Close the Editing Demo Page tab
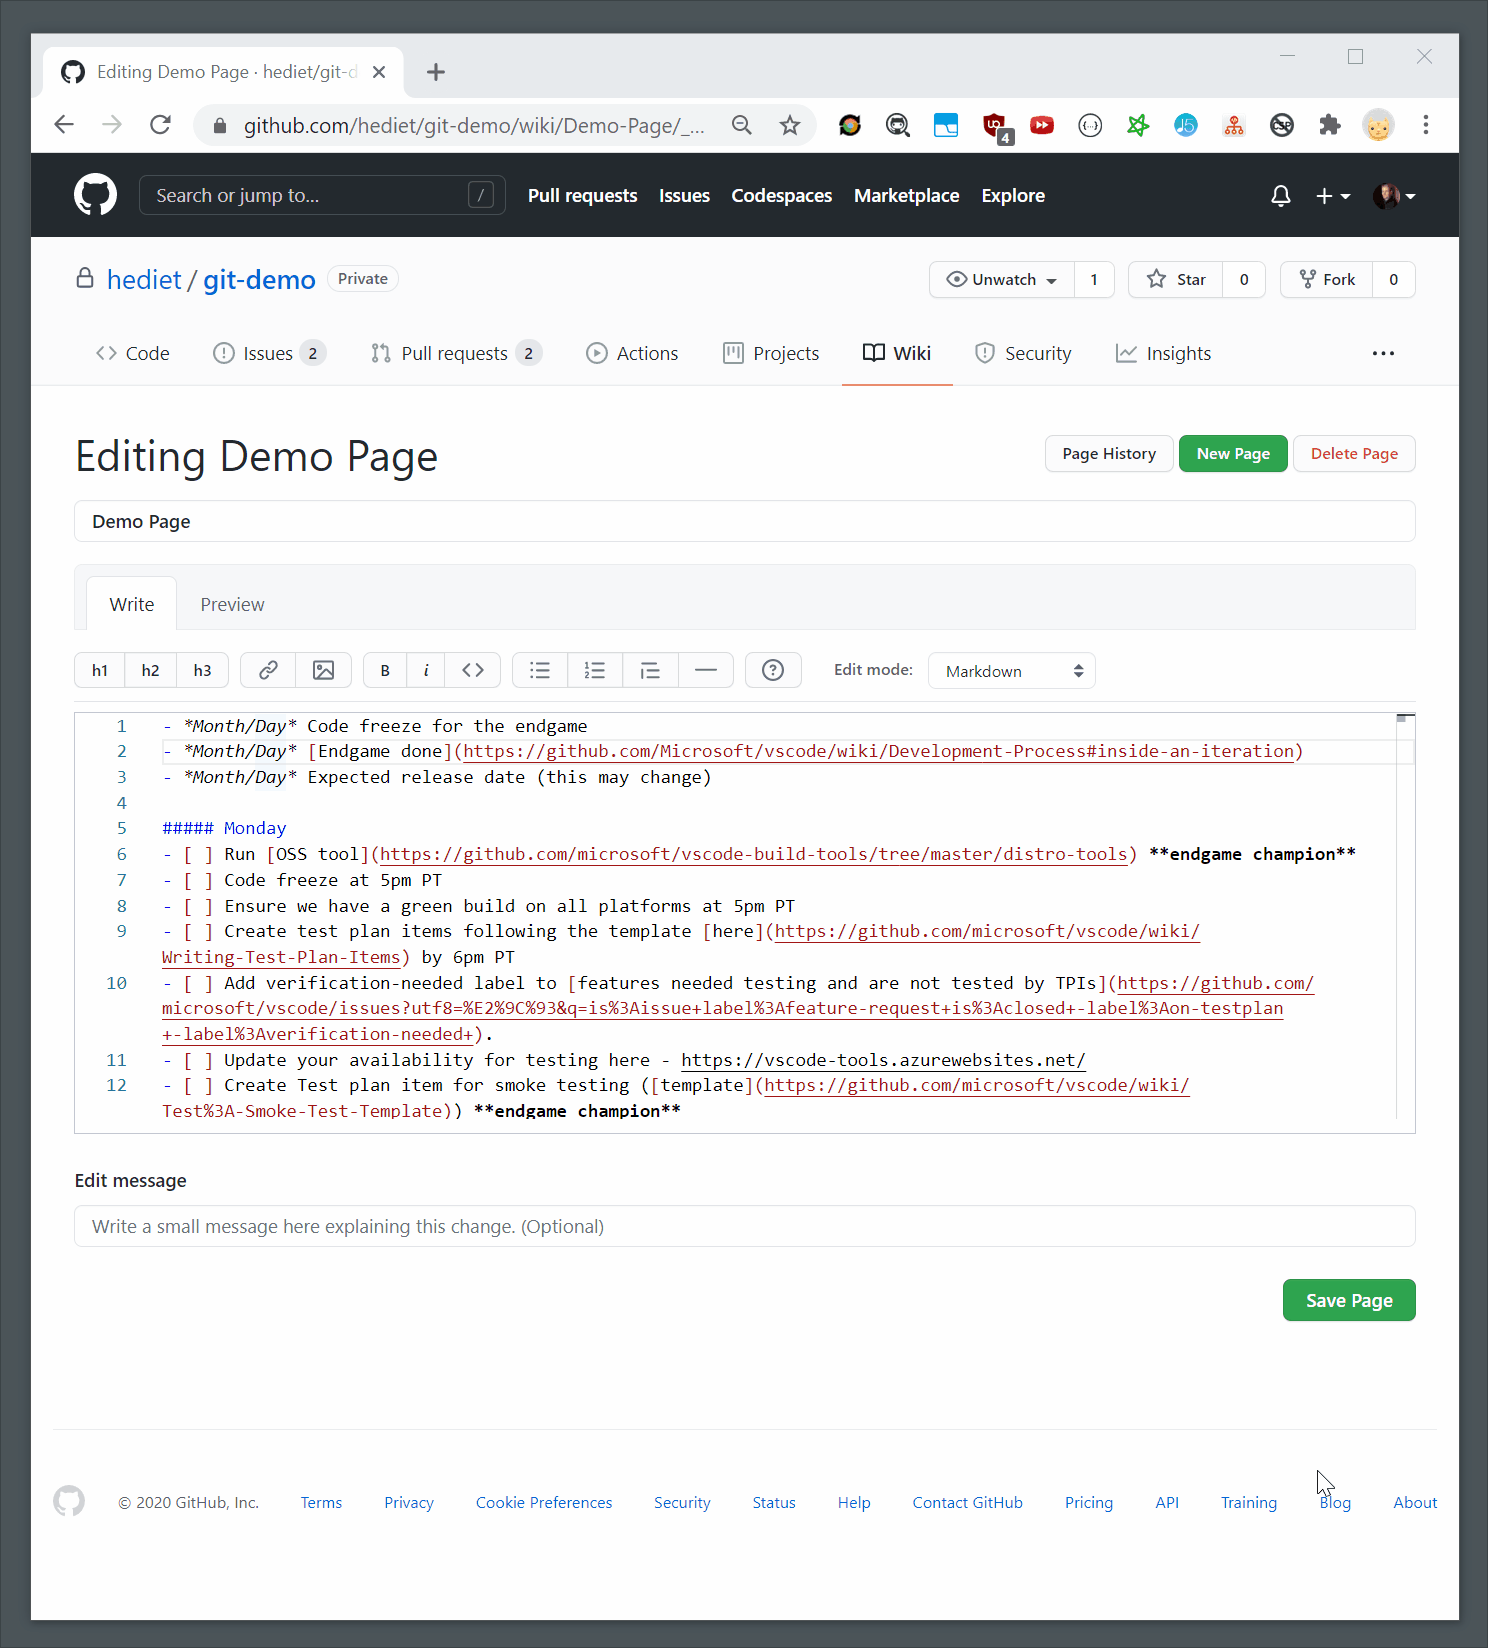 (x=379, y=72)
